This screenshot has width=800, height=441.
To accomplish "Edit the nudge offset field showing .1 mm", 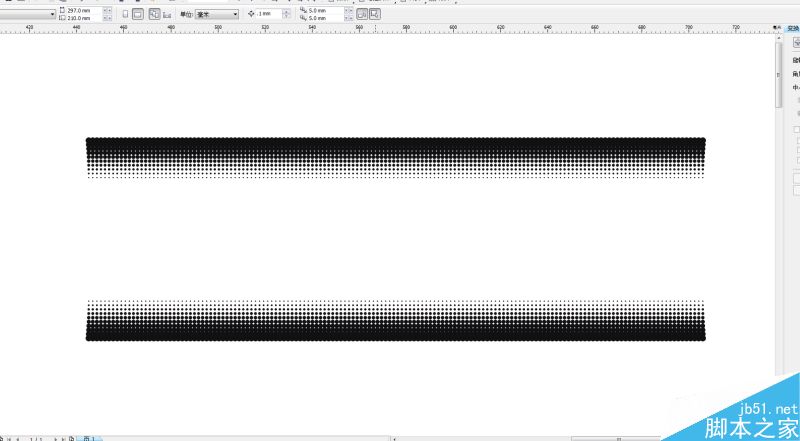I will [x=269, y=14].
